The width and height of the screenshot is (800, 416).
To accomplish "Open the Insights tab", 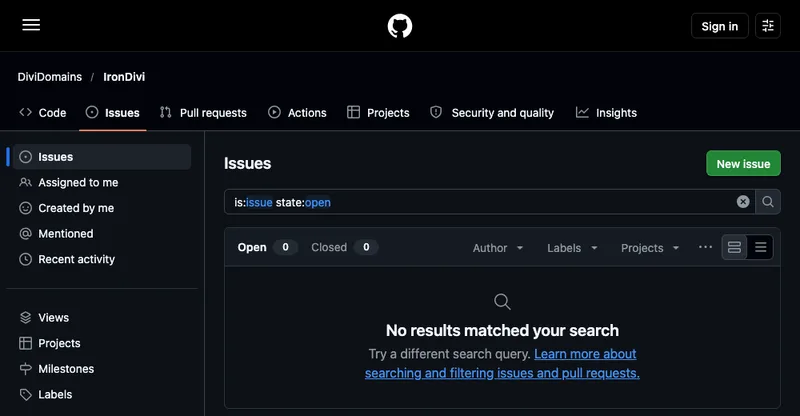I will (x=606, y=113).
